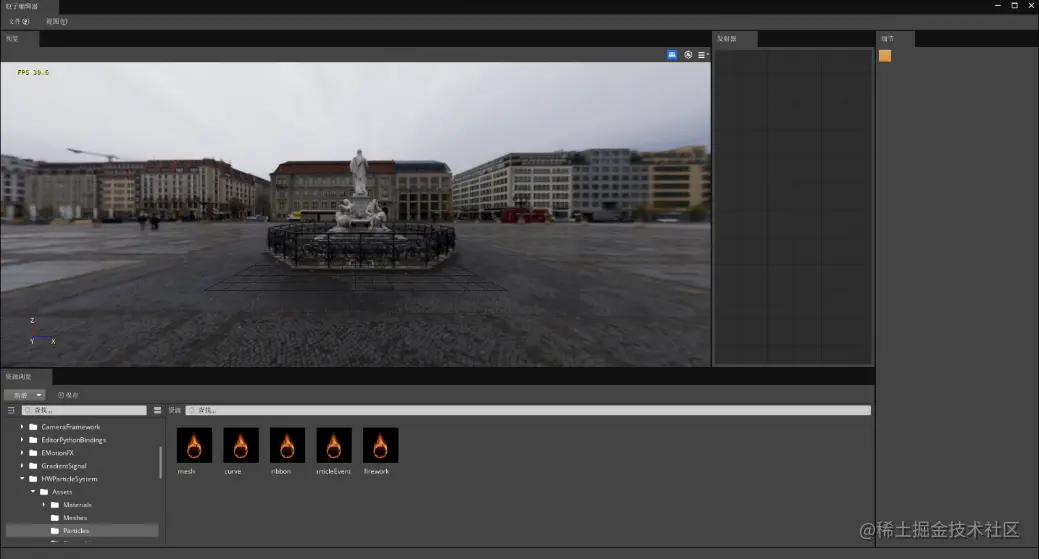Screen dimensions: 1039x559
Task: Select the 资源浏览 asset browser tab
Action: (x=26, y=376)
